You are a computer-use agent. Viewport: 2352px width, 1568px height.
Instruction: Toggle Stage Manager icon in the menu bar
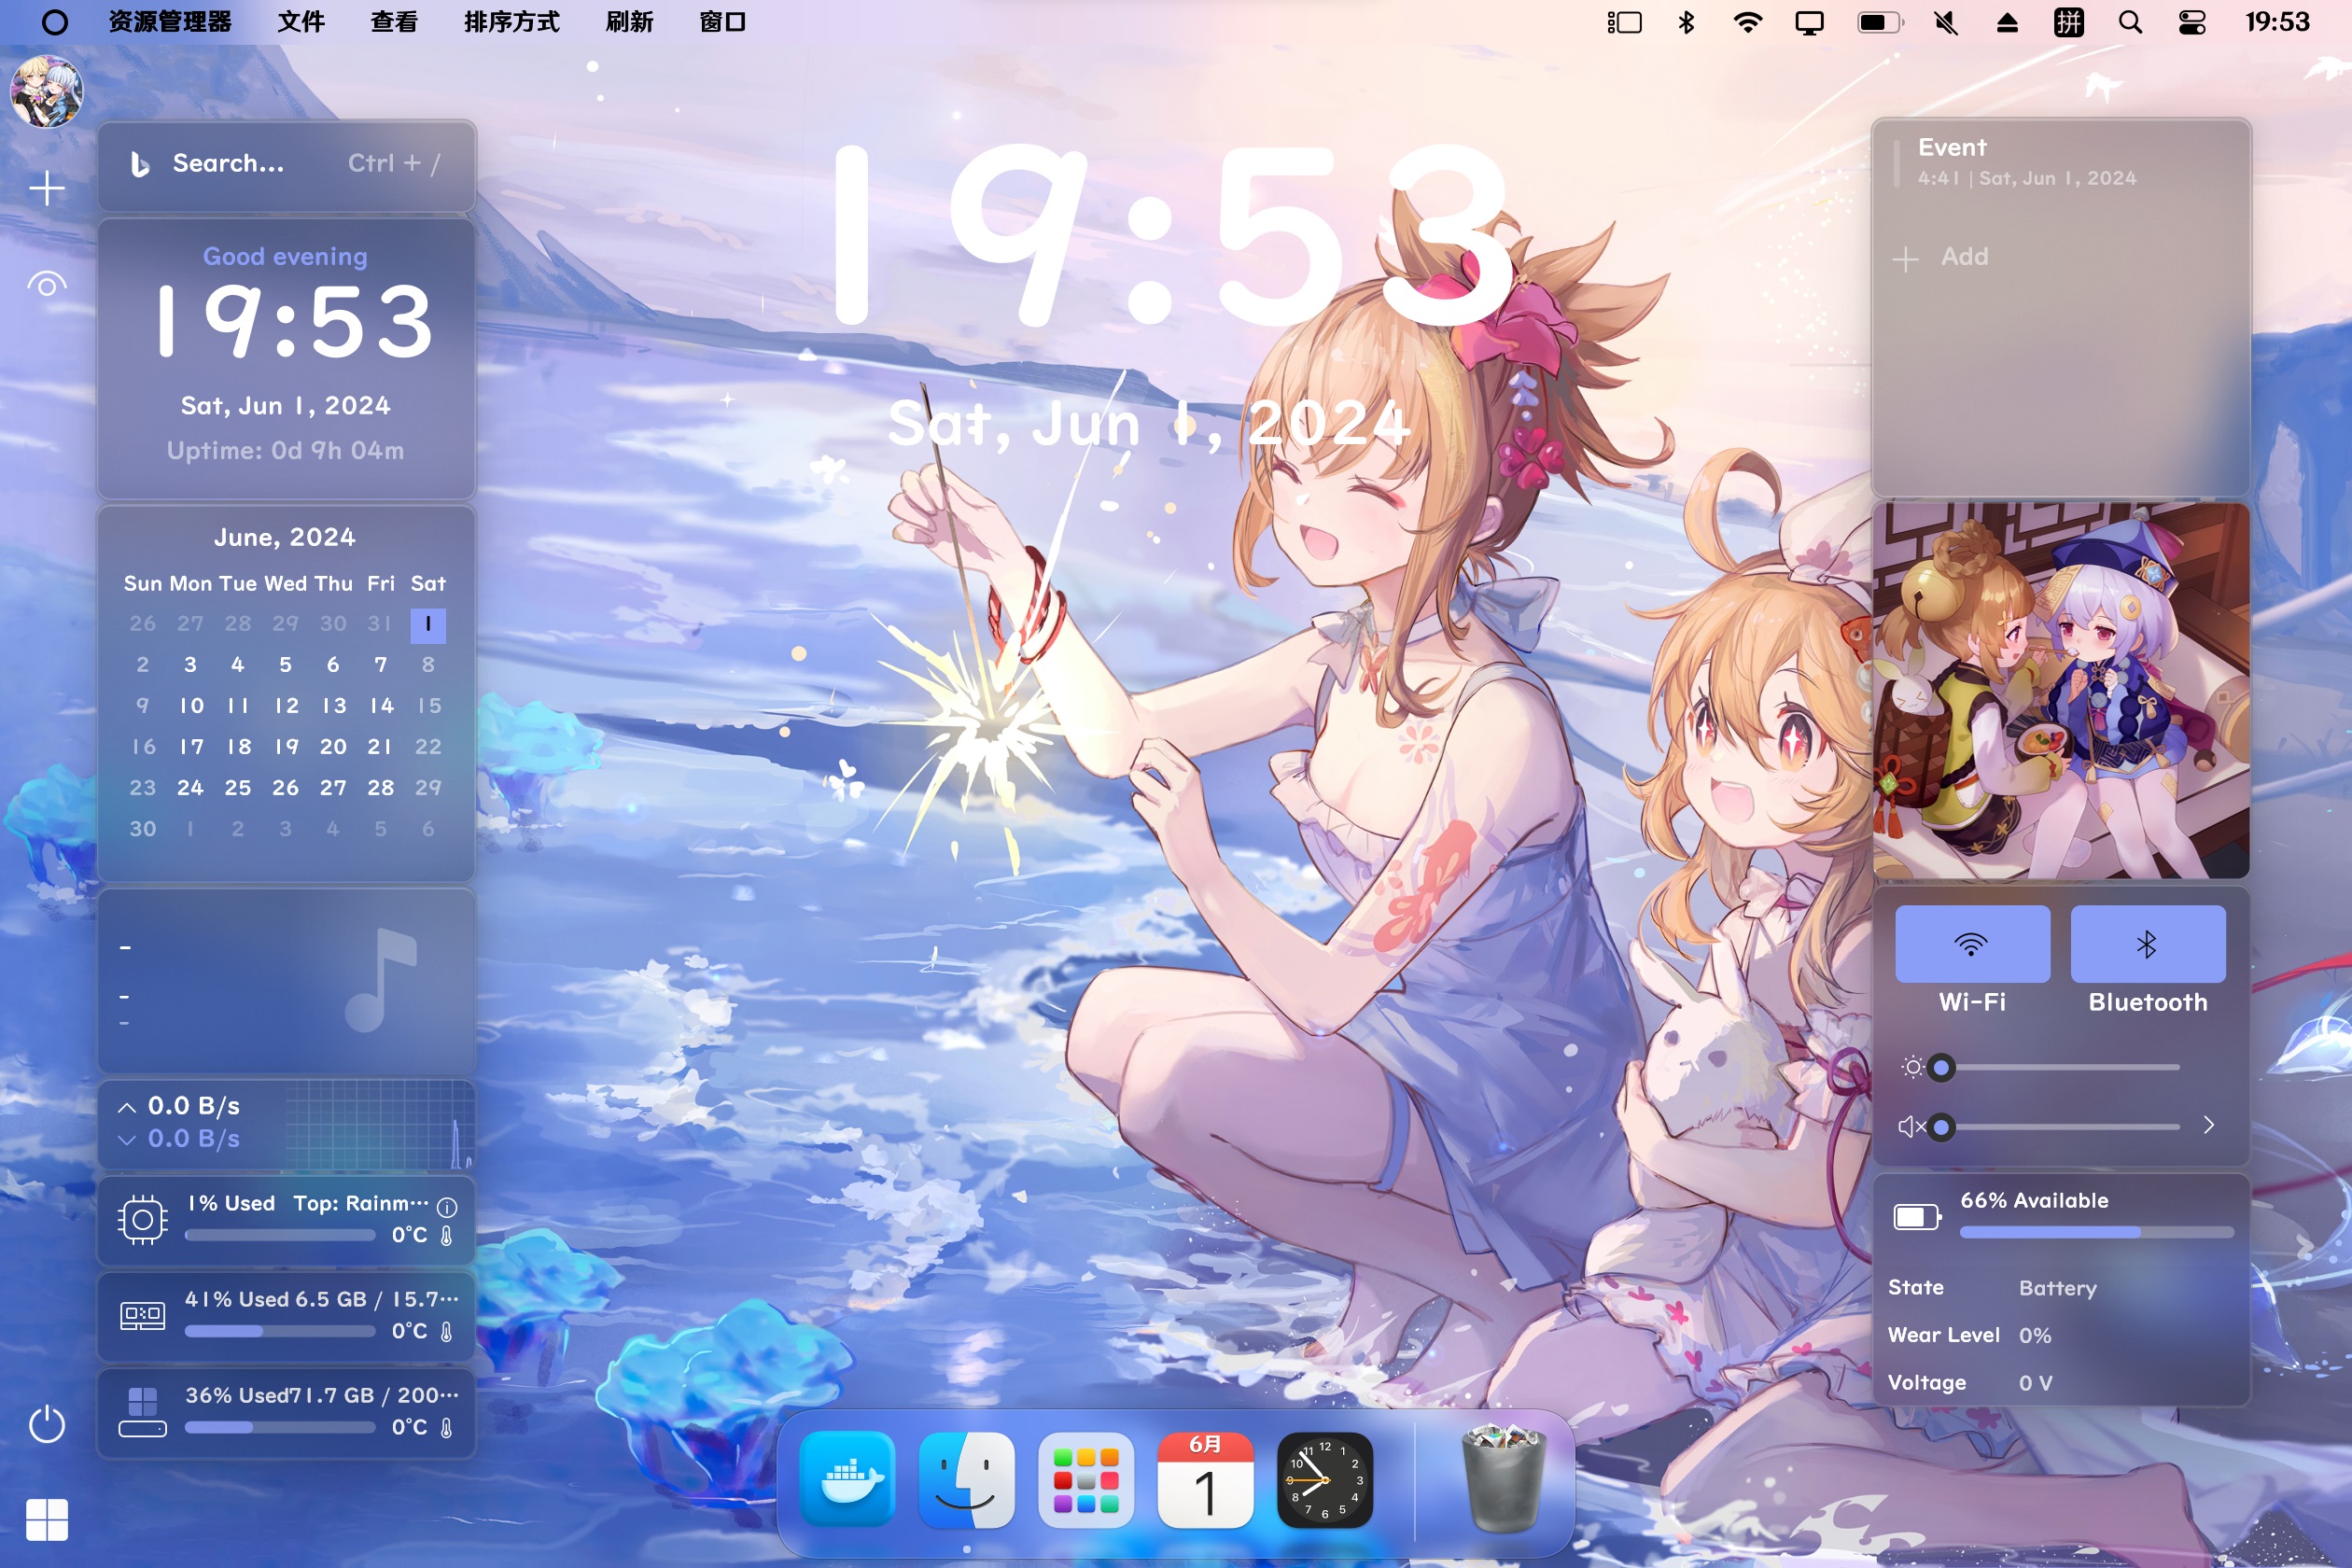tap(1624, 22)
